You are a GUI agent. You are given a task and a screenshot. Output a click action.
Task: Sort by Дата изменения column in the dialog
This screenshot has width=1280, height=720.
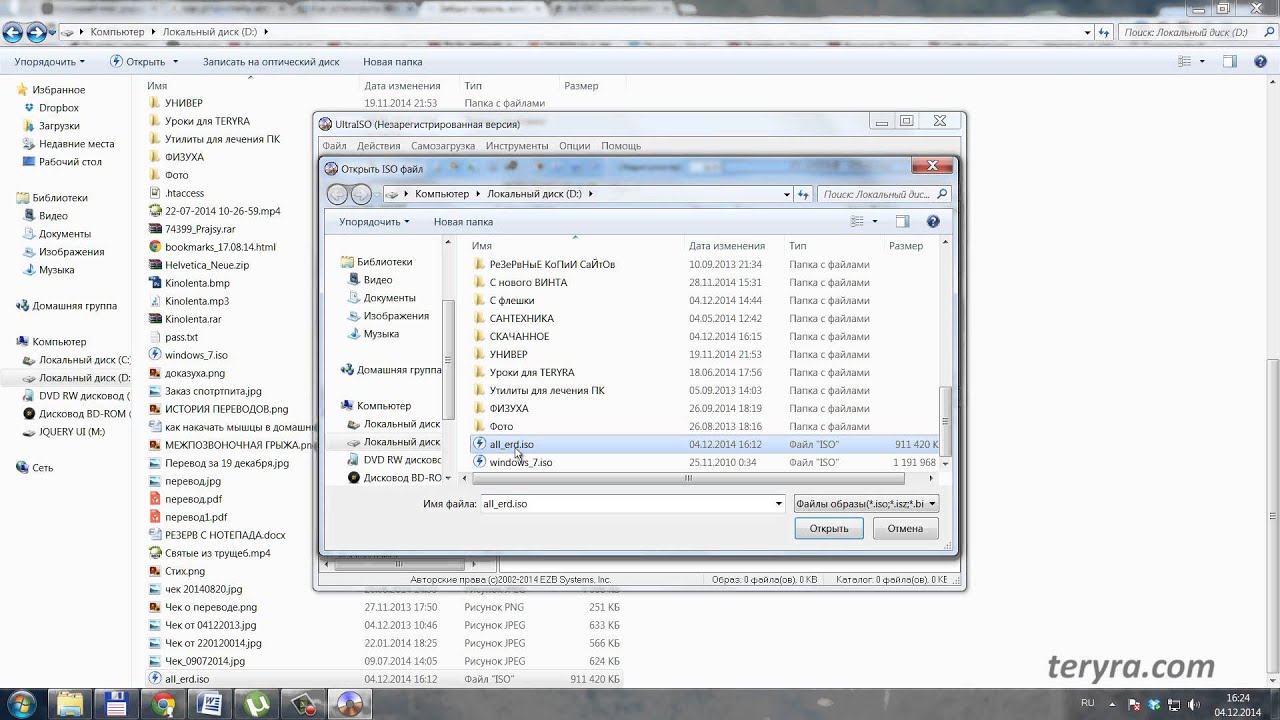point(727,245)
